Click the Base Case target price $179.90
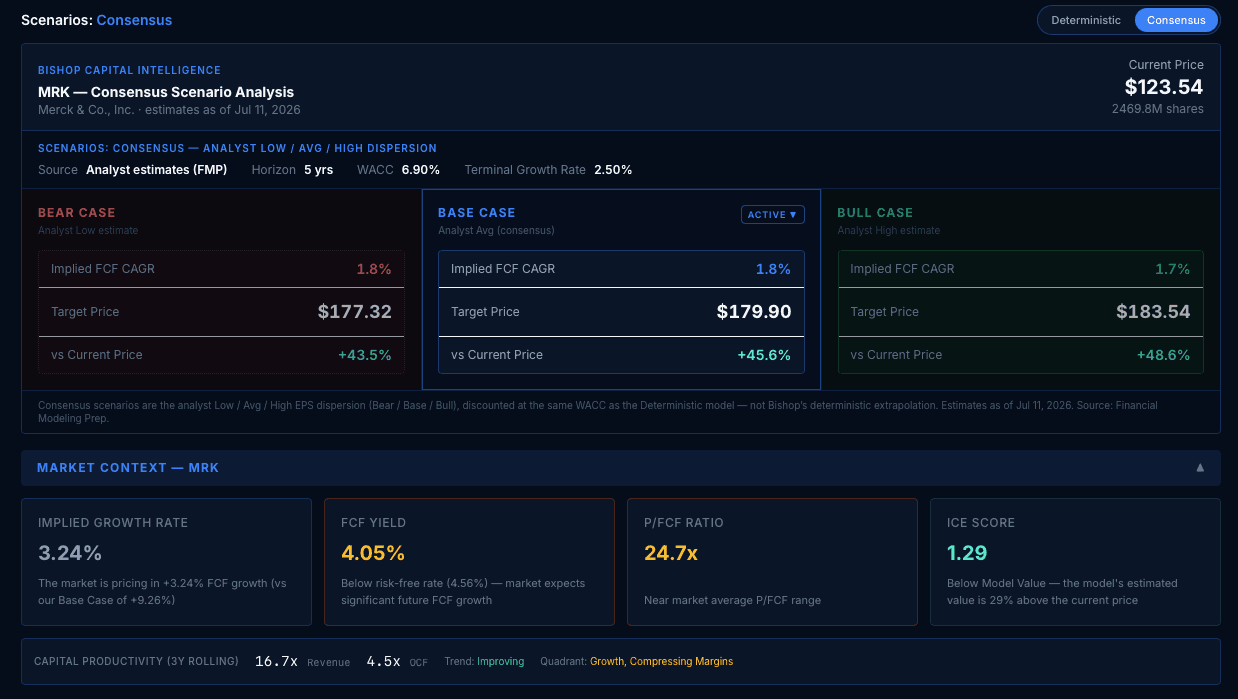The image size is (1238, 699). coord(754,312)
